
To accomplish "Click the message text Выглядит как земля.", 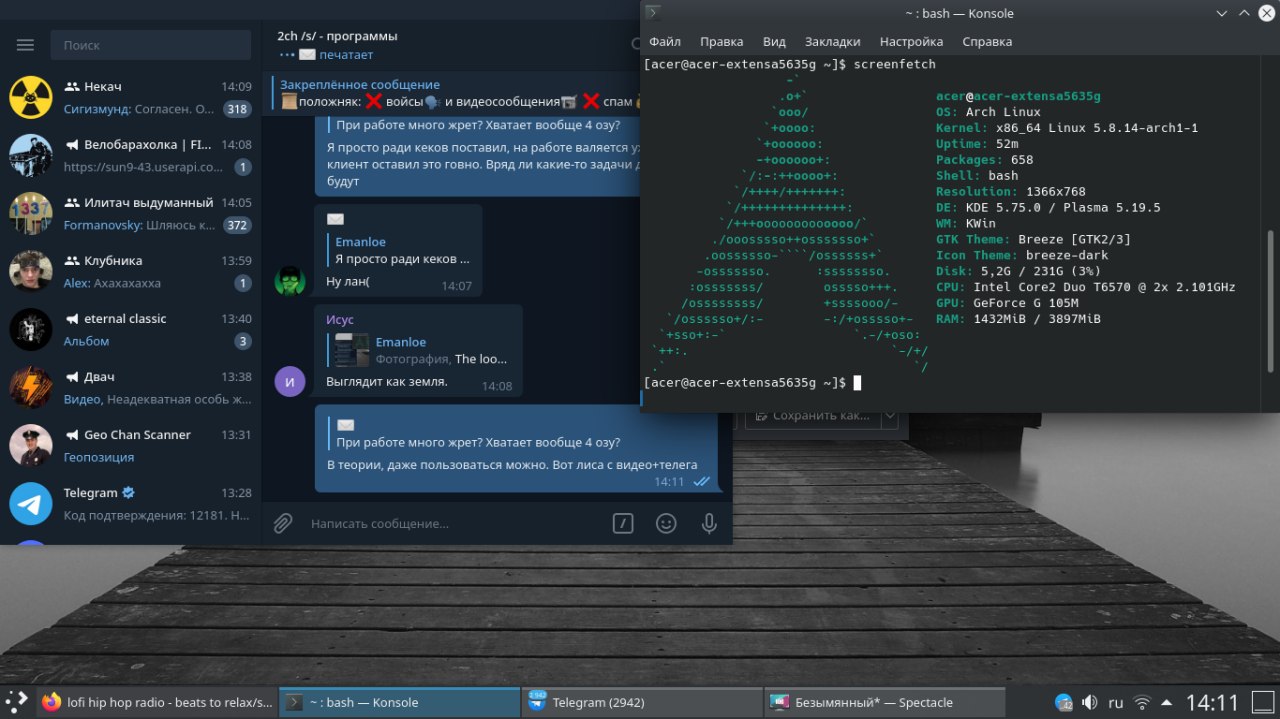I will click(x=387, y=382).
